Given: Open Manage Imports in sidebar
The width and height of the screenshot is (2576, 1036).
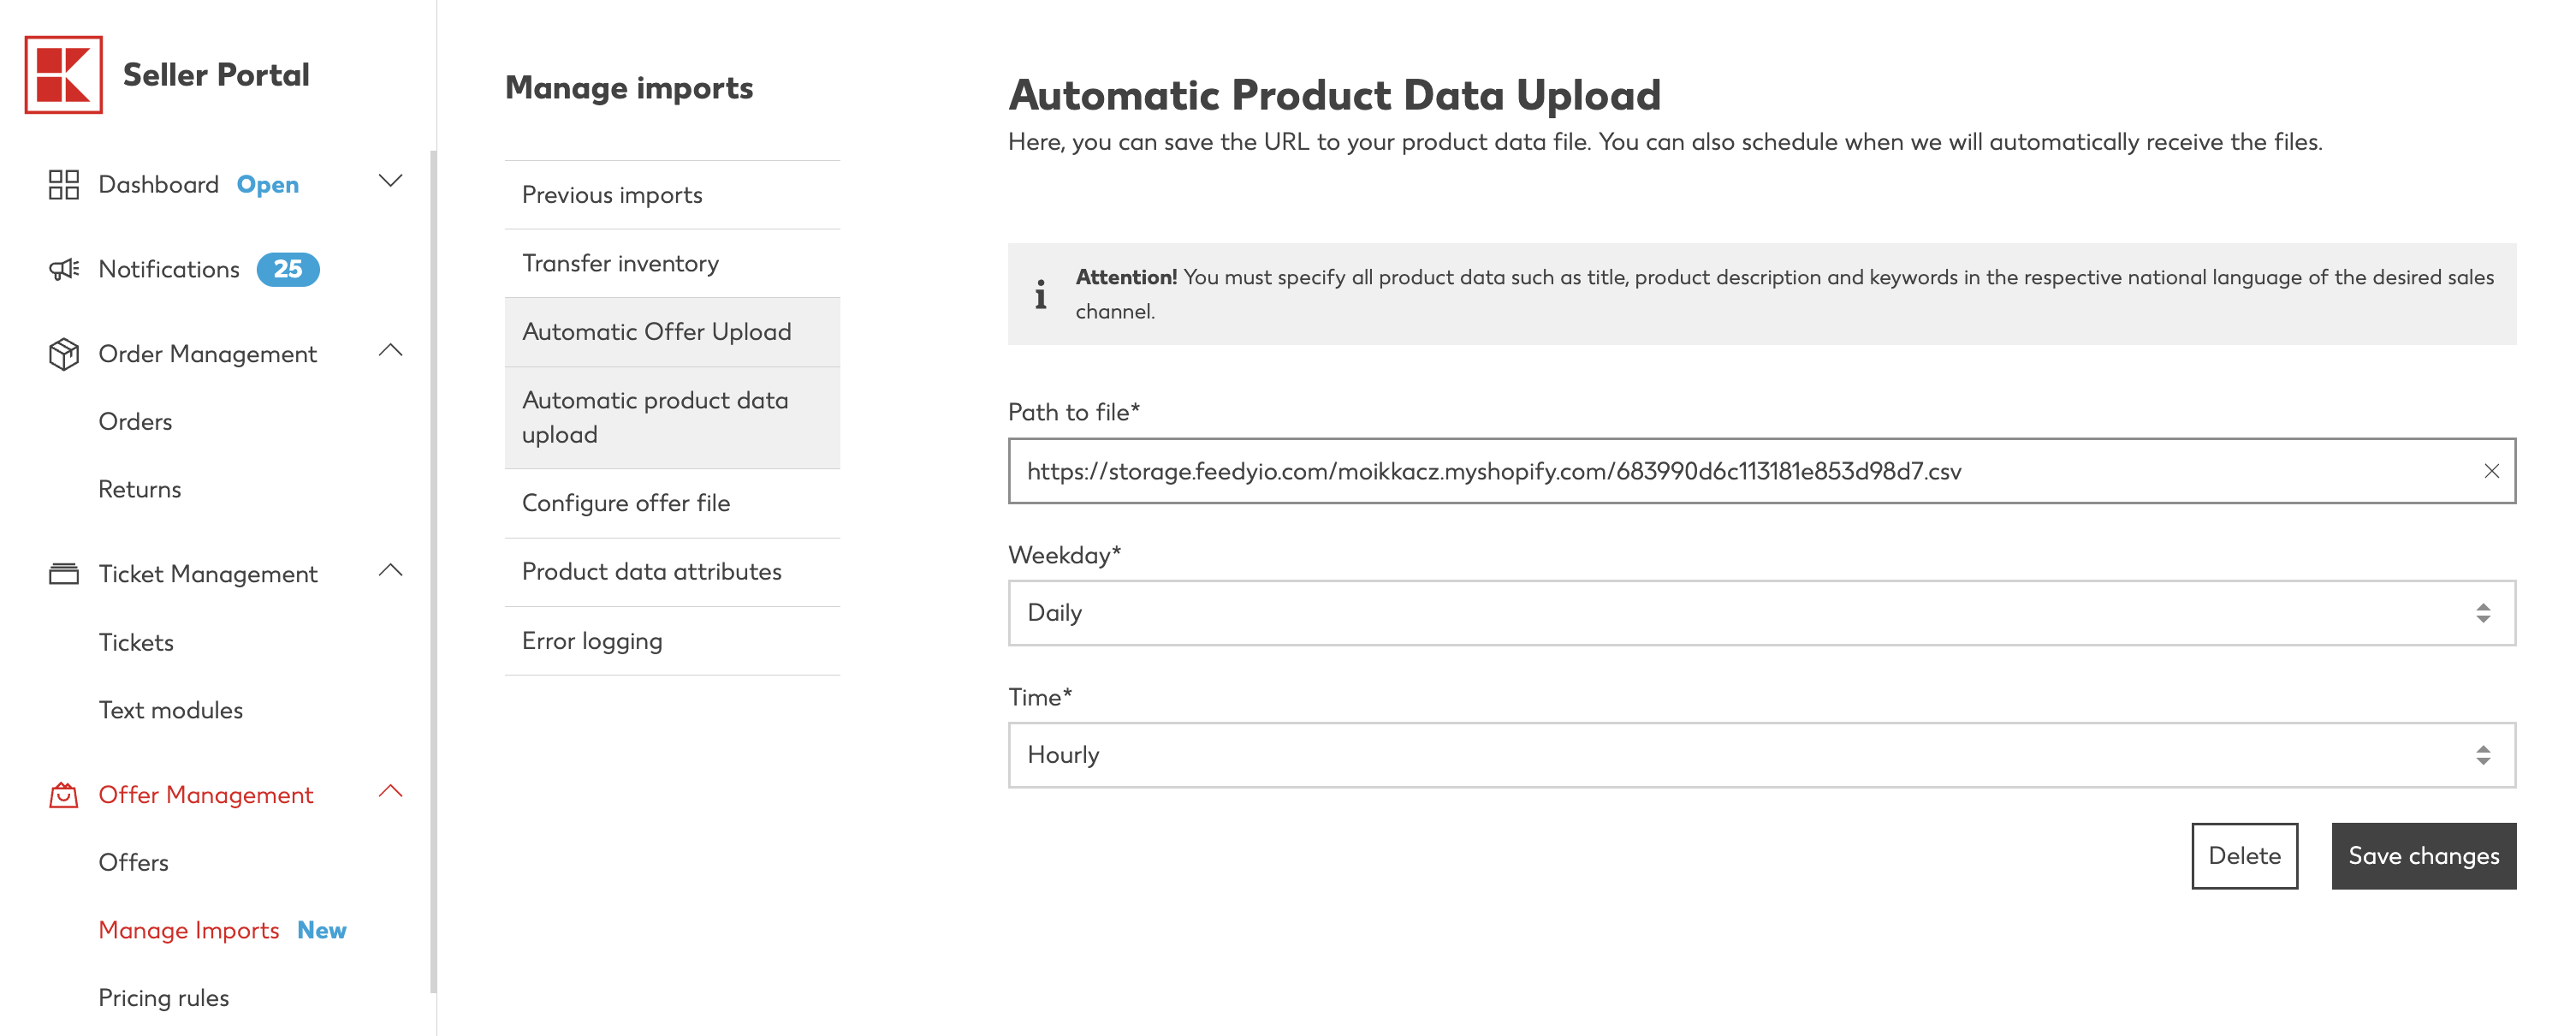Looking at the screenshot, I should [188, 930].
